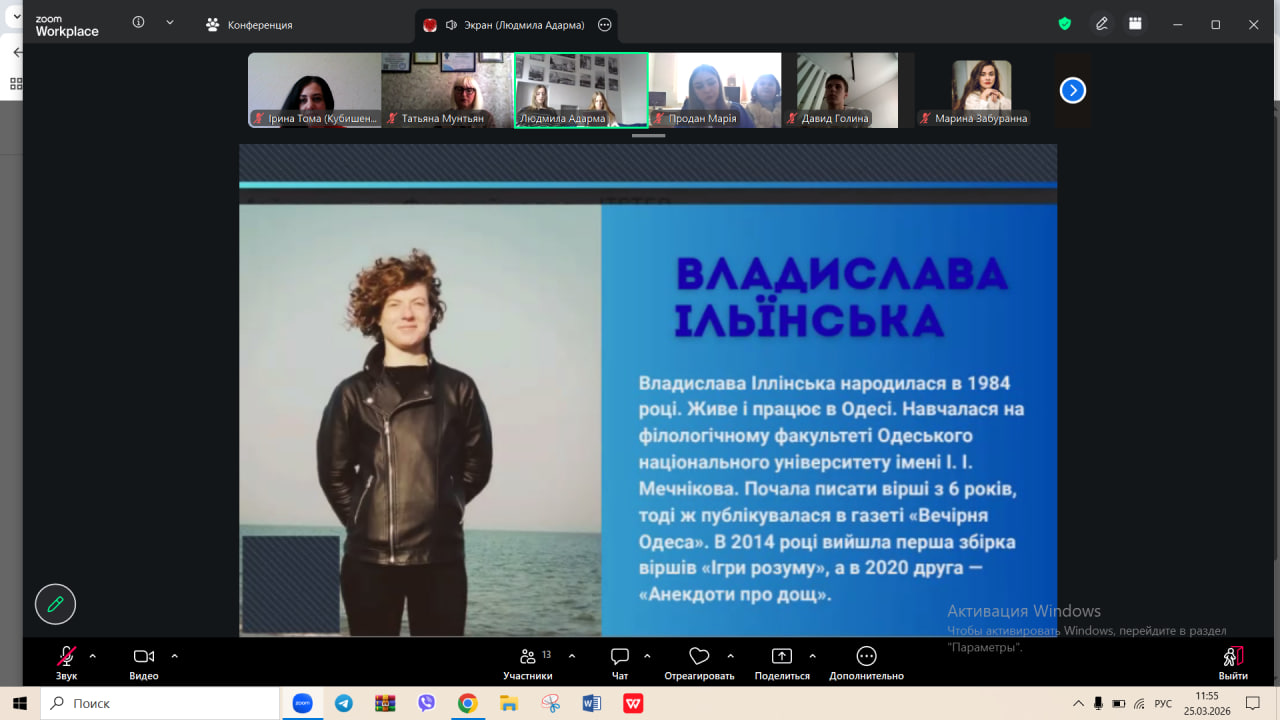Open the Telegram icon in the taskbar
This screenshot has height=720, width=1280.
click(x=344, y=704)
